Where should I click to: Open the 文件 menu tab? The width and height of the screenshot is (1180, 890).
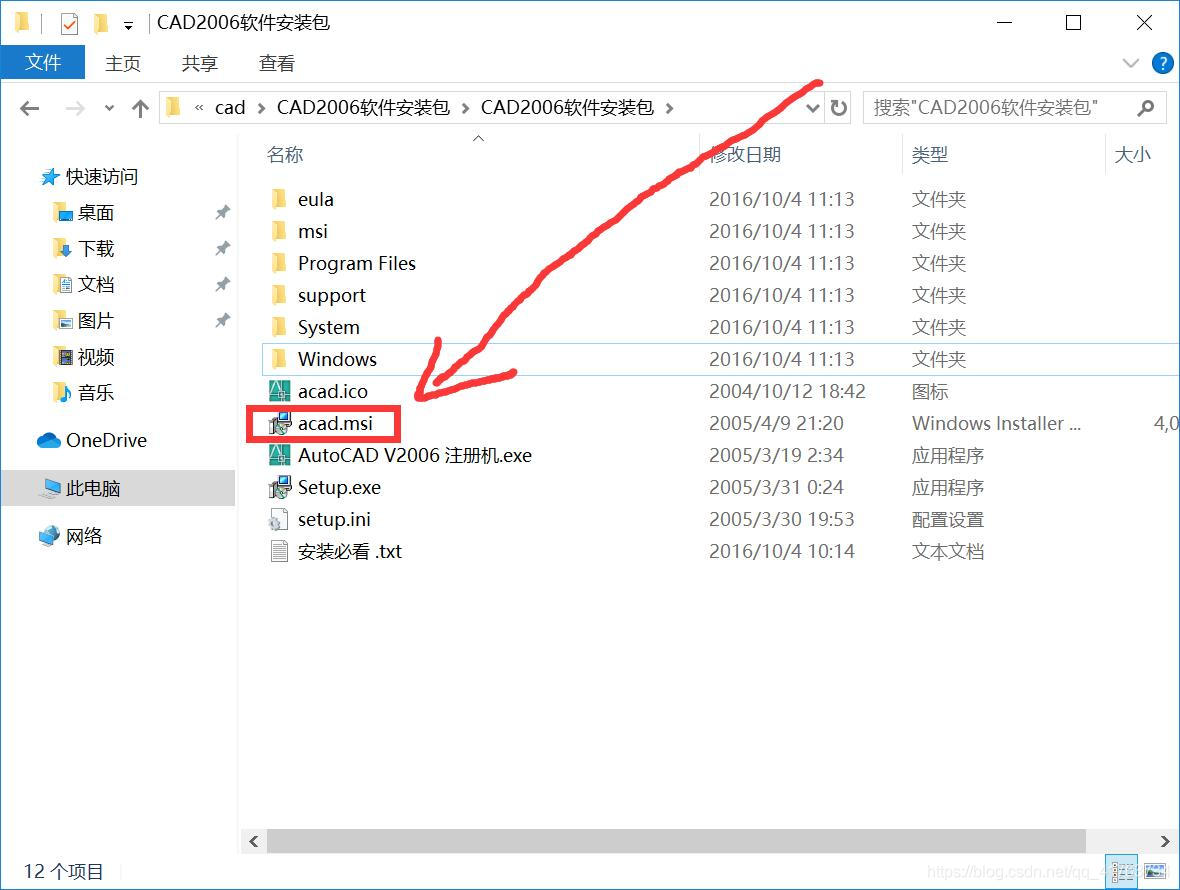coord(43,62)
